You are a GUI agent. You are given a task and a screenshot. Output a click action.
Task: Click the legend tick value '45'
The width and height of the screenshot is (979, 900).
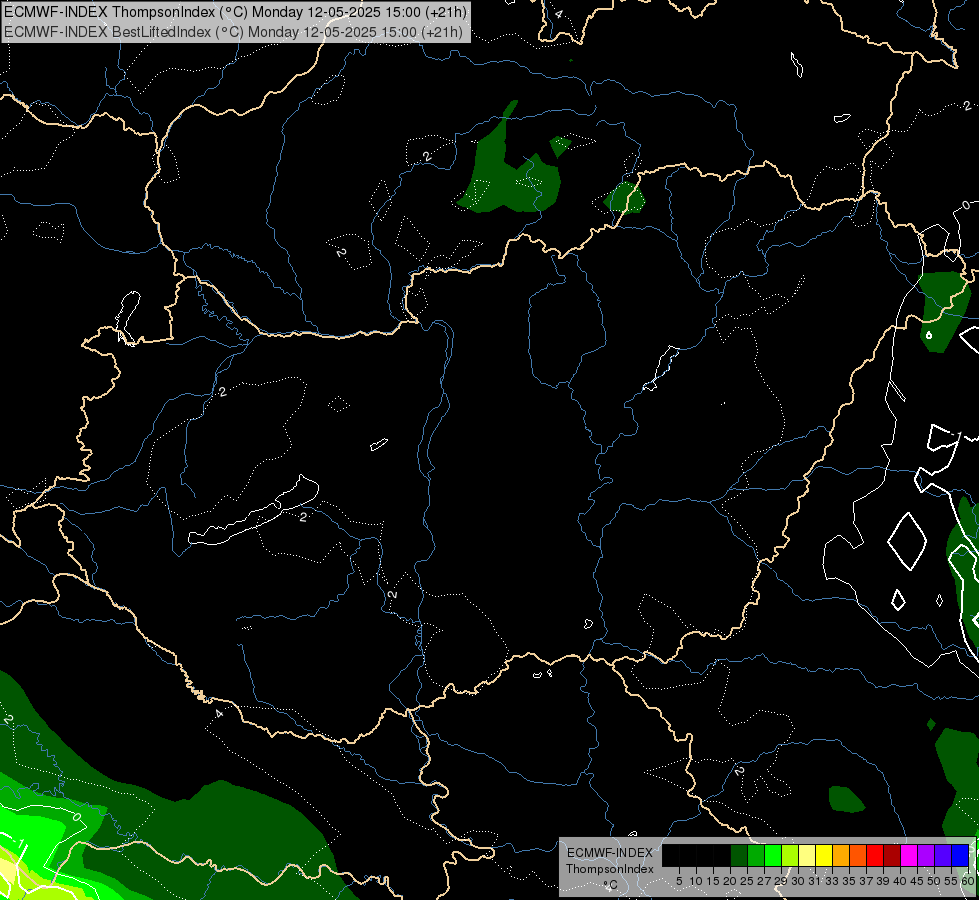click(x=917, y=881)
